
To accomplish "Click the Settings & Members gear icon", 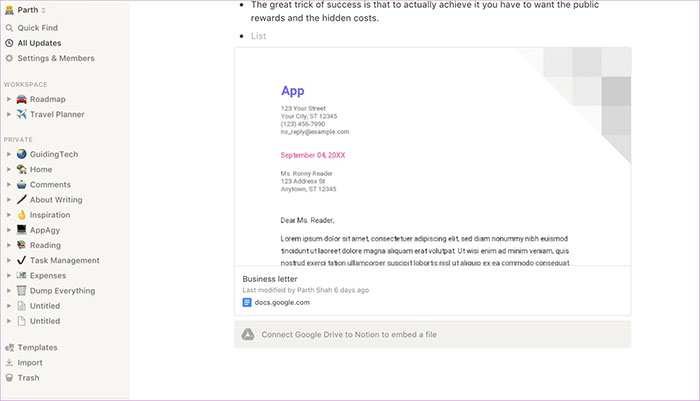I will 9,58.
